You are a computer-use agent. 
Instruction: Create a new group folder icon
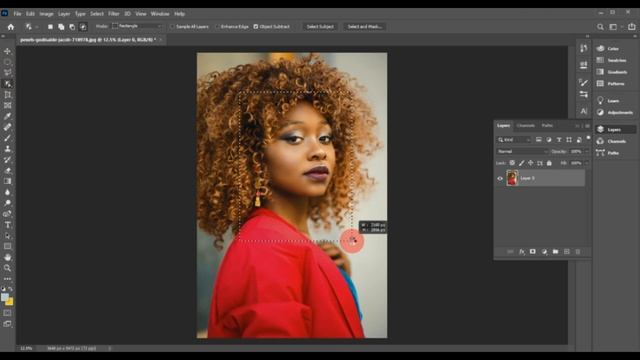[556, 252]
